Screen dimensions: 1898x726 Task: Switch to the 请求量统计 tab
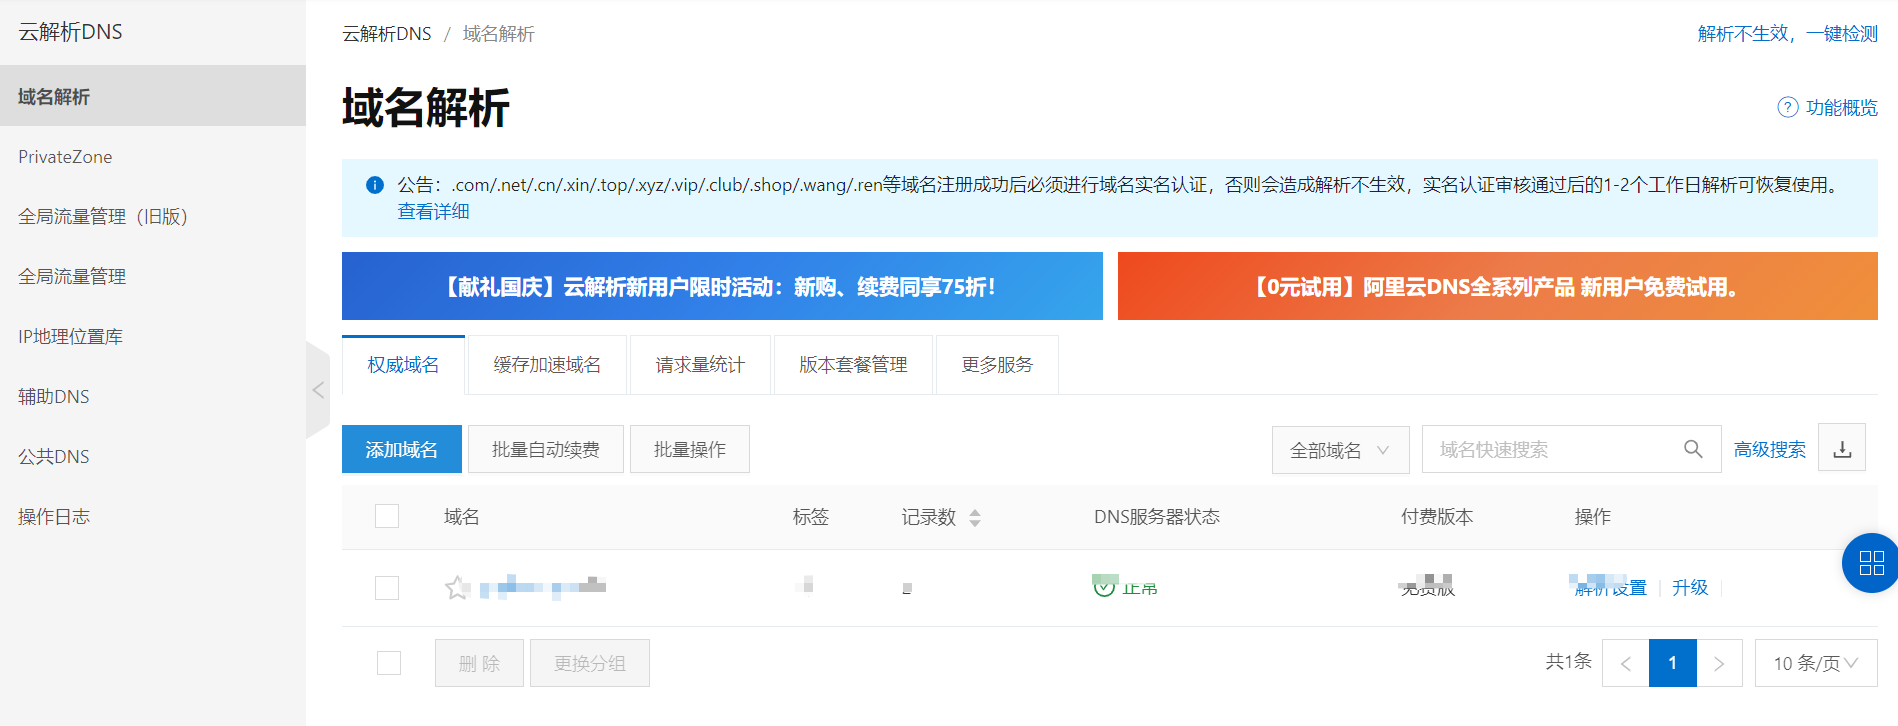[700, 365]
